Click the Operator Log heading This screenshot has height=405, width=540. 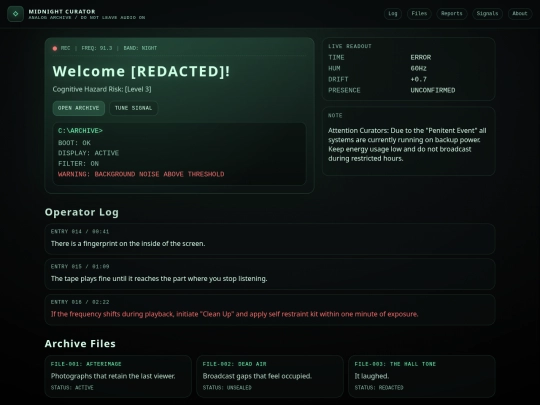click(x=82, y=212)
